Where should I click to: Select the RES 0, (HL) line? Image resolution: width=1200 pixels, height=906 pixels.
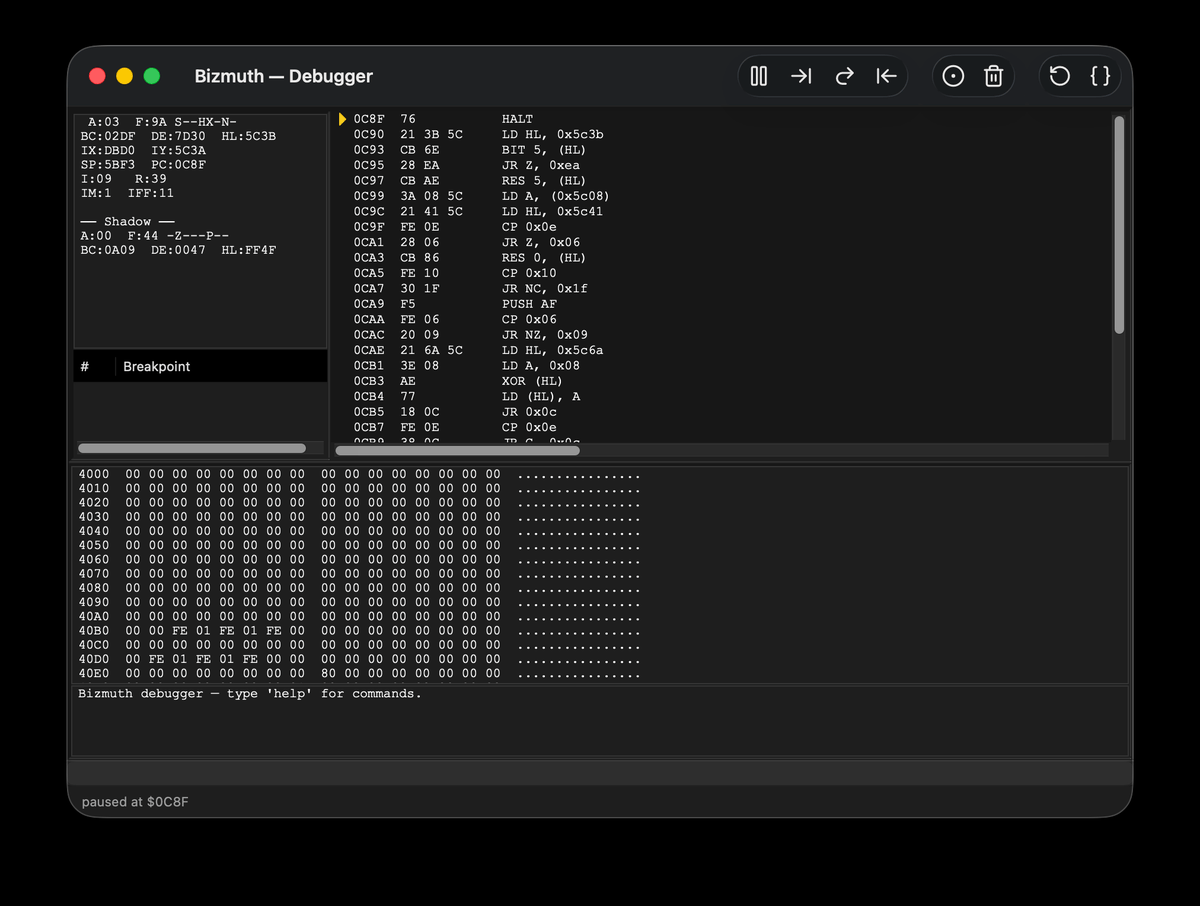(x=470, y=258)
